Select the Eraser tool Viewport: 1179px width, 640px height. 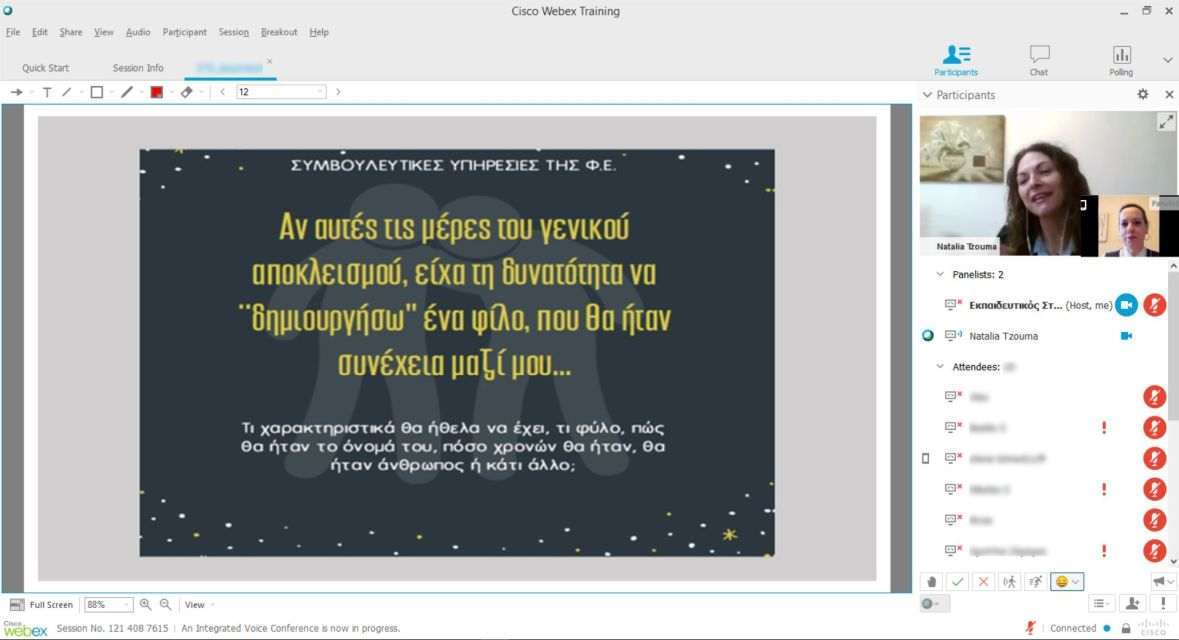[186, 92]
